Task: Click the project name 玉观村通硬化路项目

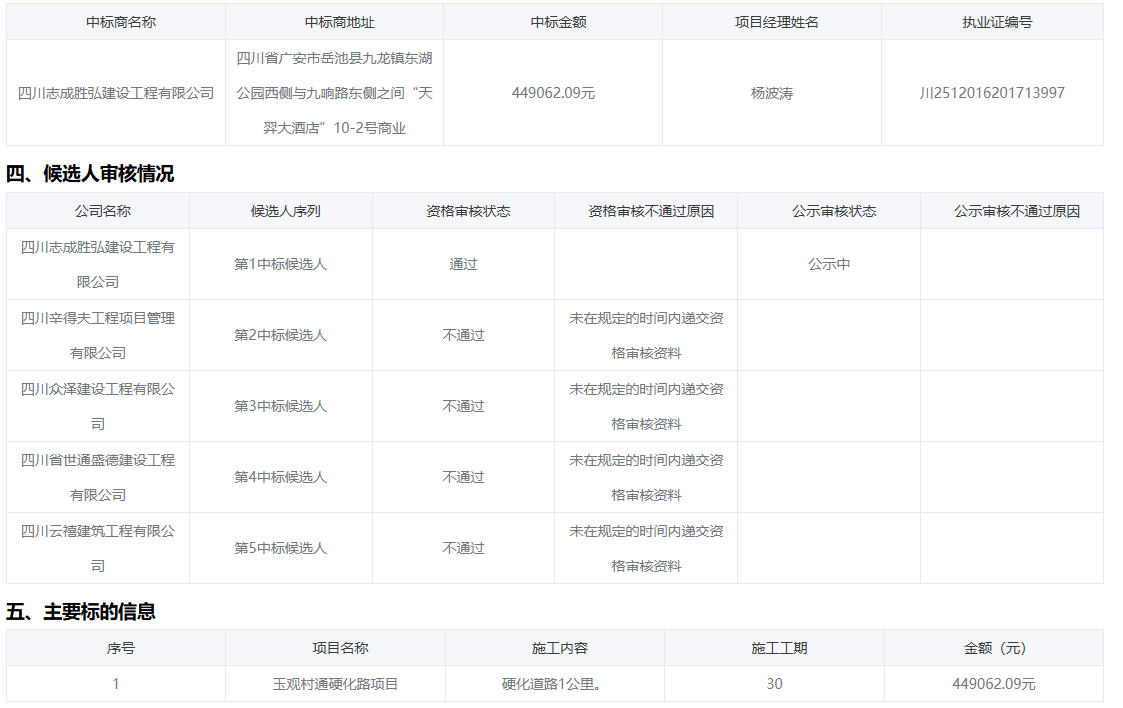Action: click(x=335, y=684)
